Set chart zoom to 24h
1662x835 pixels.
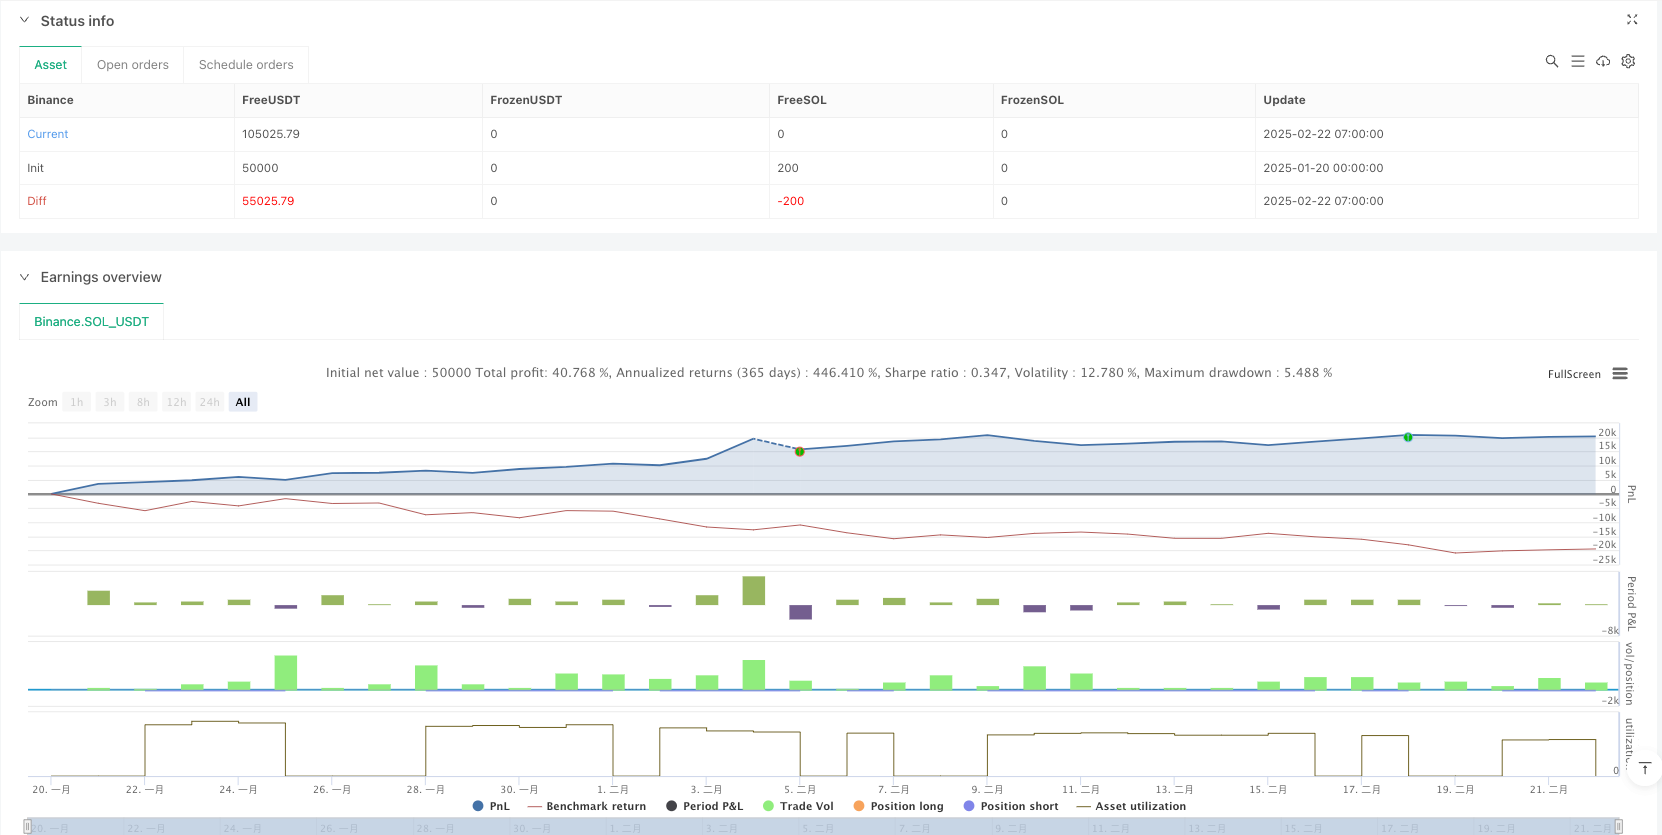coord(209,402)
